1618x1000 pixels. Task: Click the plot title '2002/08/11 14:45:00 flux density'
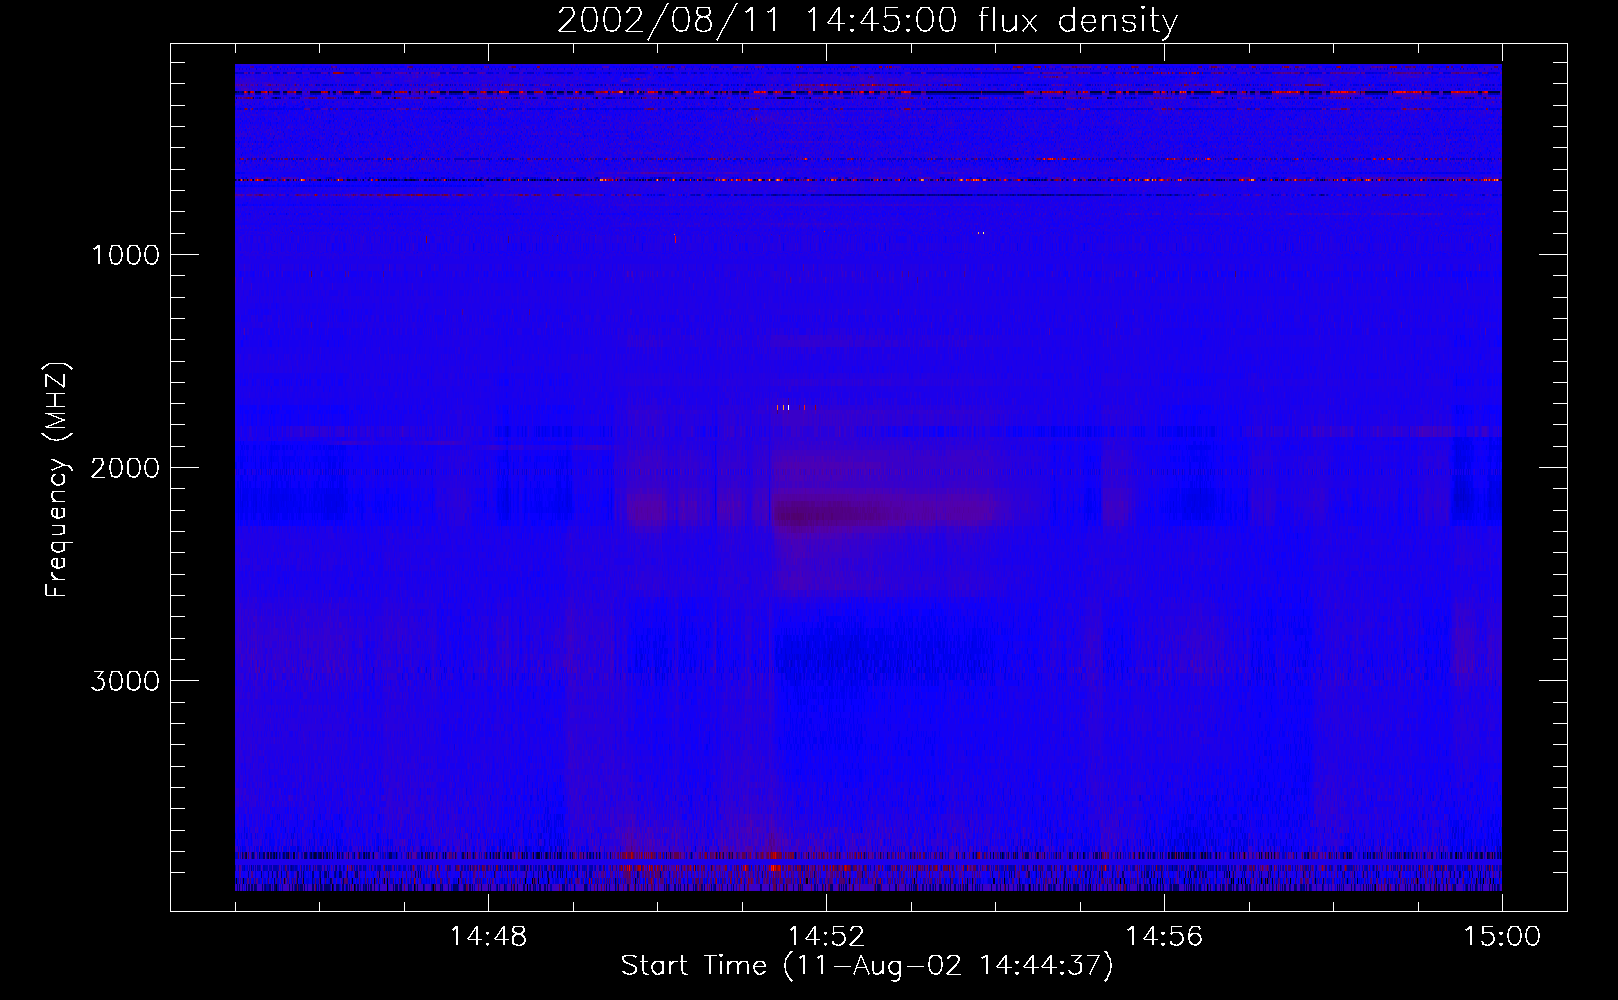coord(867,21)
